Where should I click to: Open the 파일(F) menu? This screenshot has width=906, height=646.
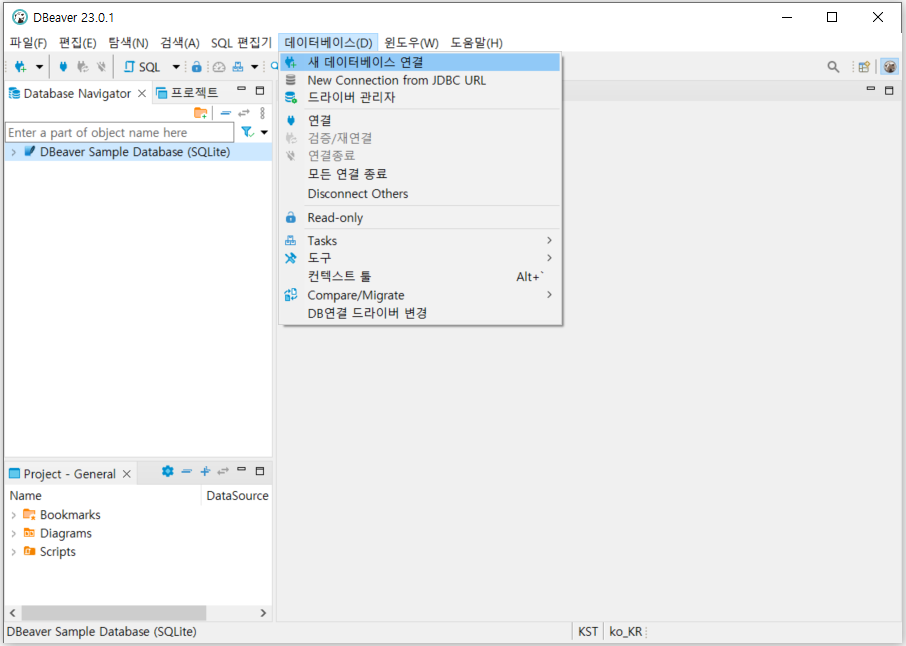[x=28, y=43]
